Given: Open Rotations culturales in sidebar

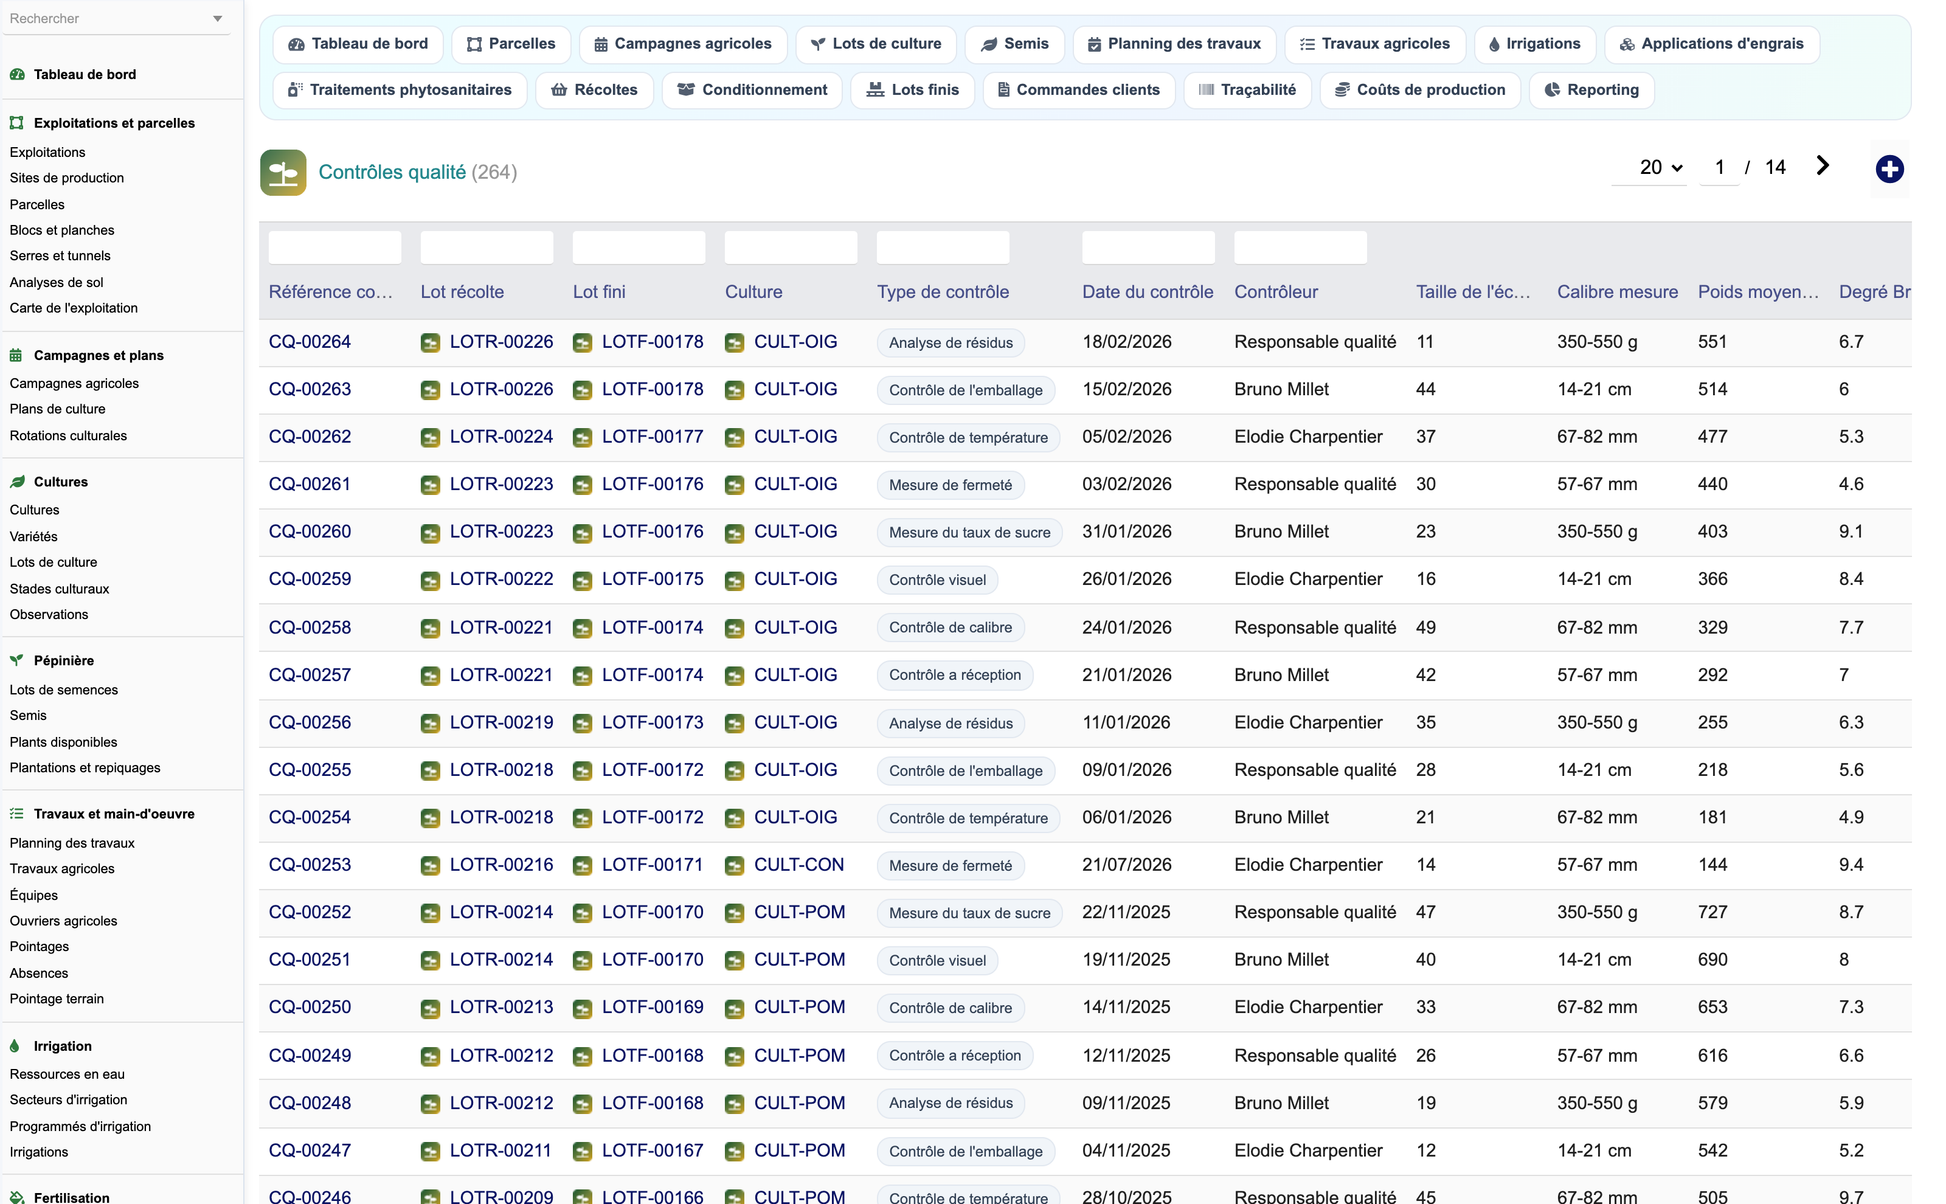Looking at the screenshot, I should click(x=68, y=436).
